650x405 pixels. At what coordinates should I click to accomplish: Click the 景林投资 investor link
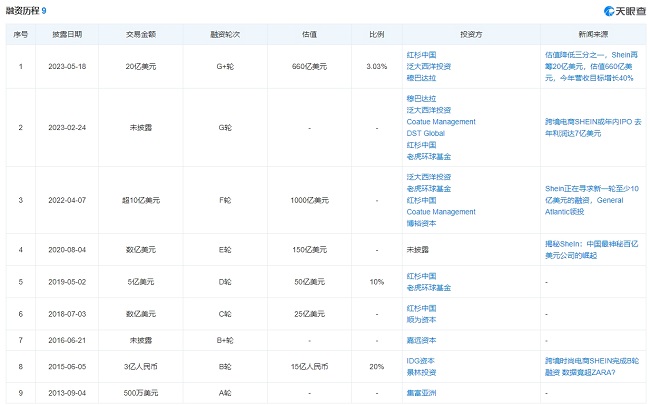[421, 373]
